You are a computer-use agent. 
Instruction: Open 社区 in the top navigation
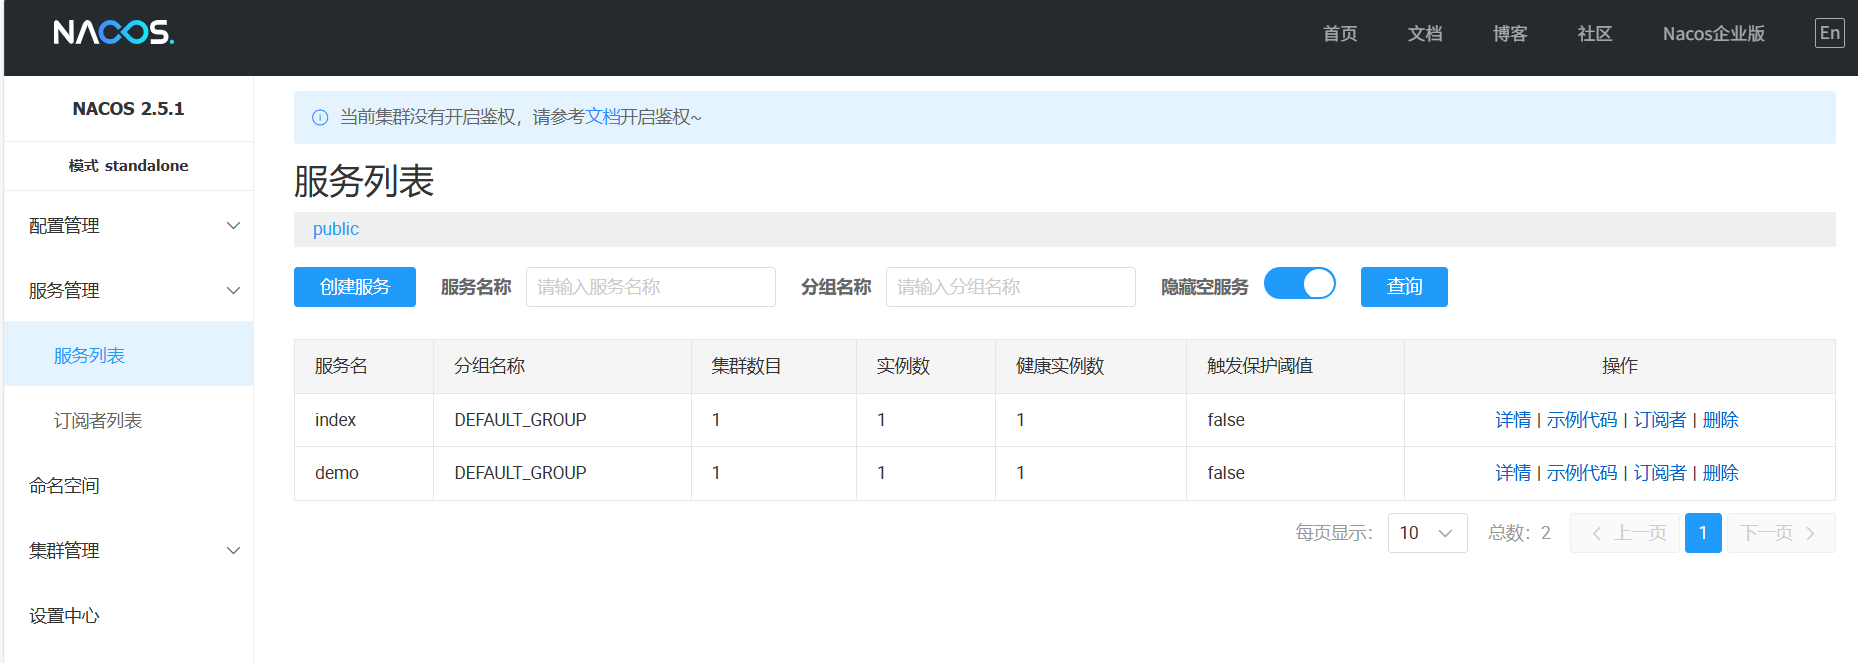1595,34
